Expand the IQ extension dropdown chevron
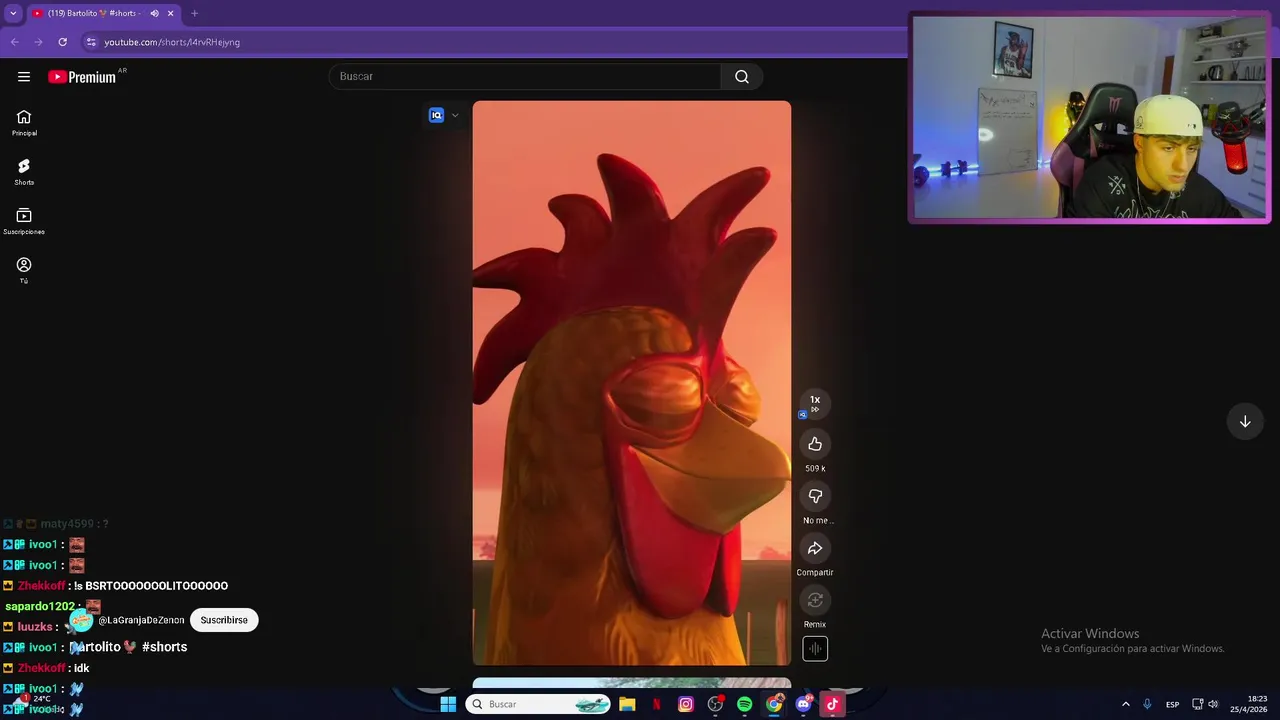 [455, 115]
